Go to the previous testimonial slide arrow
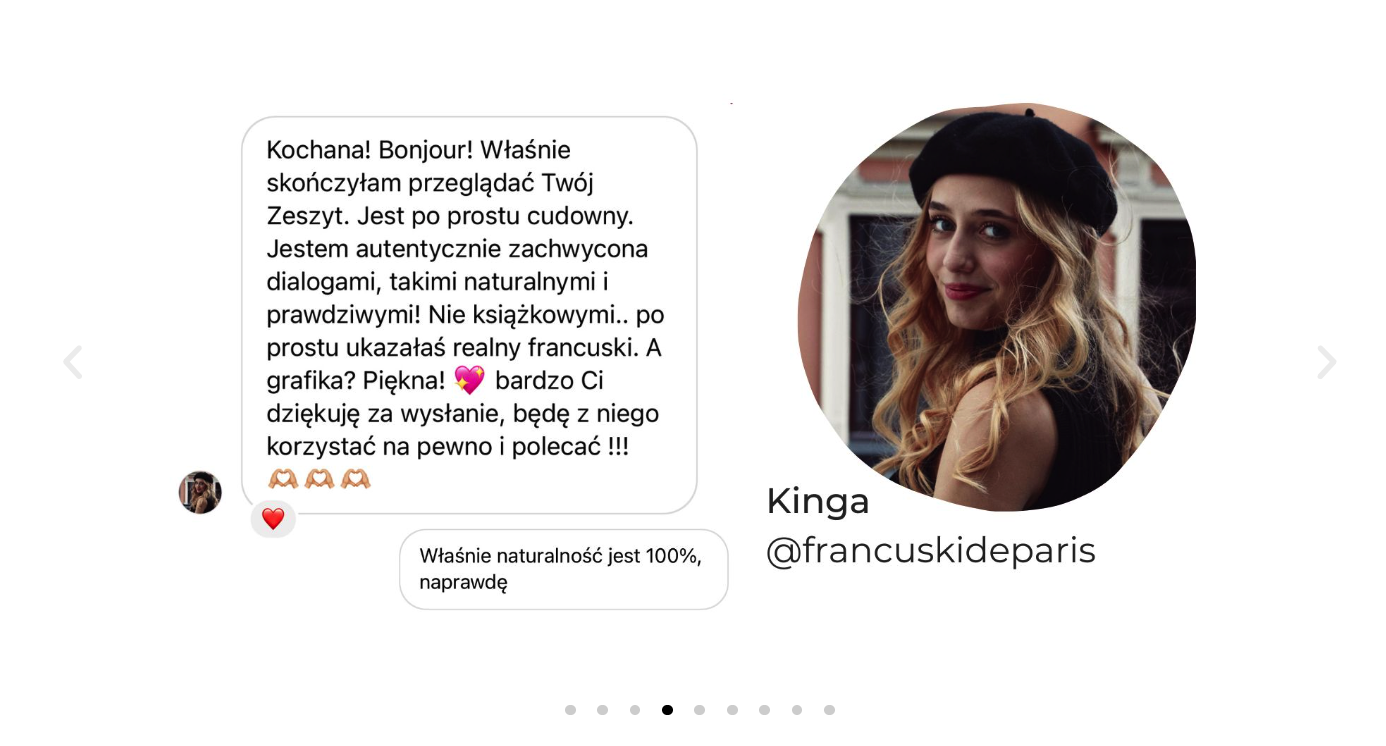The height and width of the screenshot is (746, 1386). click(72, 362)
